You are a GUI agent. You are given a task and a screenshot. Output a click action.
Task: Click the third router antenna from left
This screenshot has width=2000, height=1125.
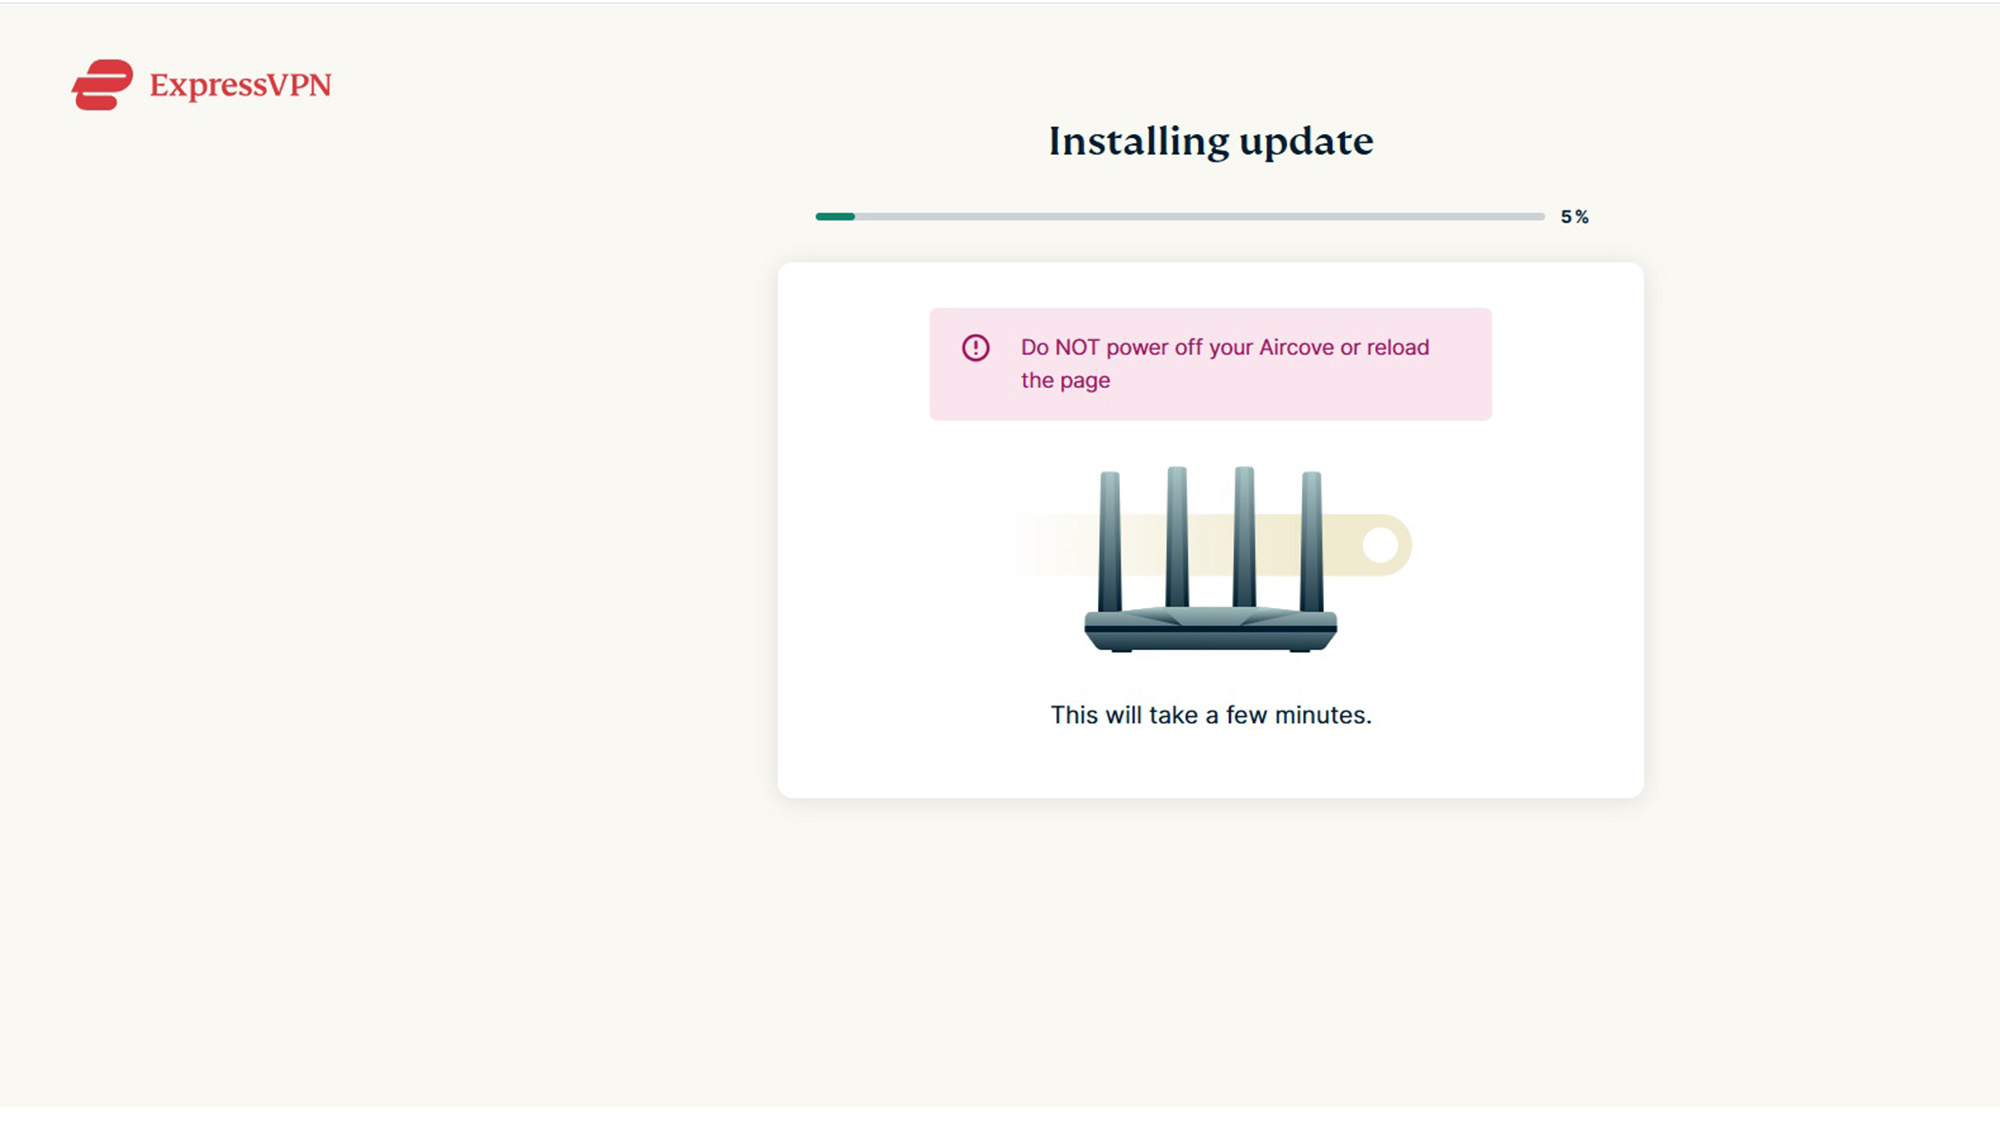(1244, 535)
